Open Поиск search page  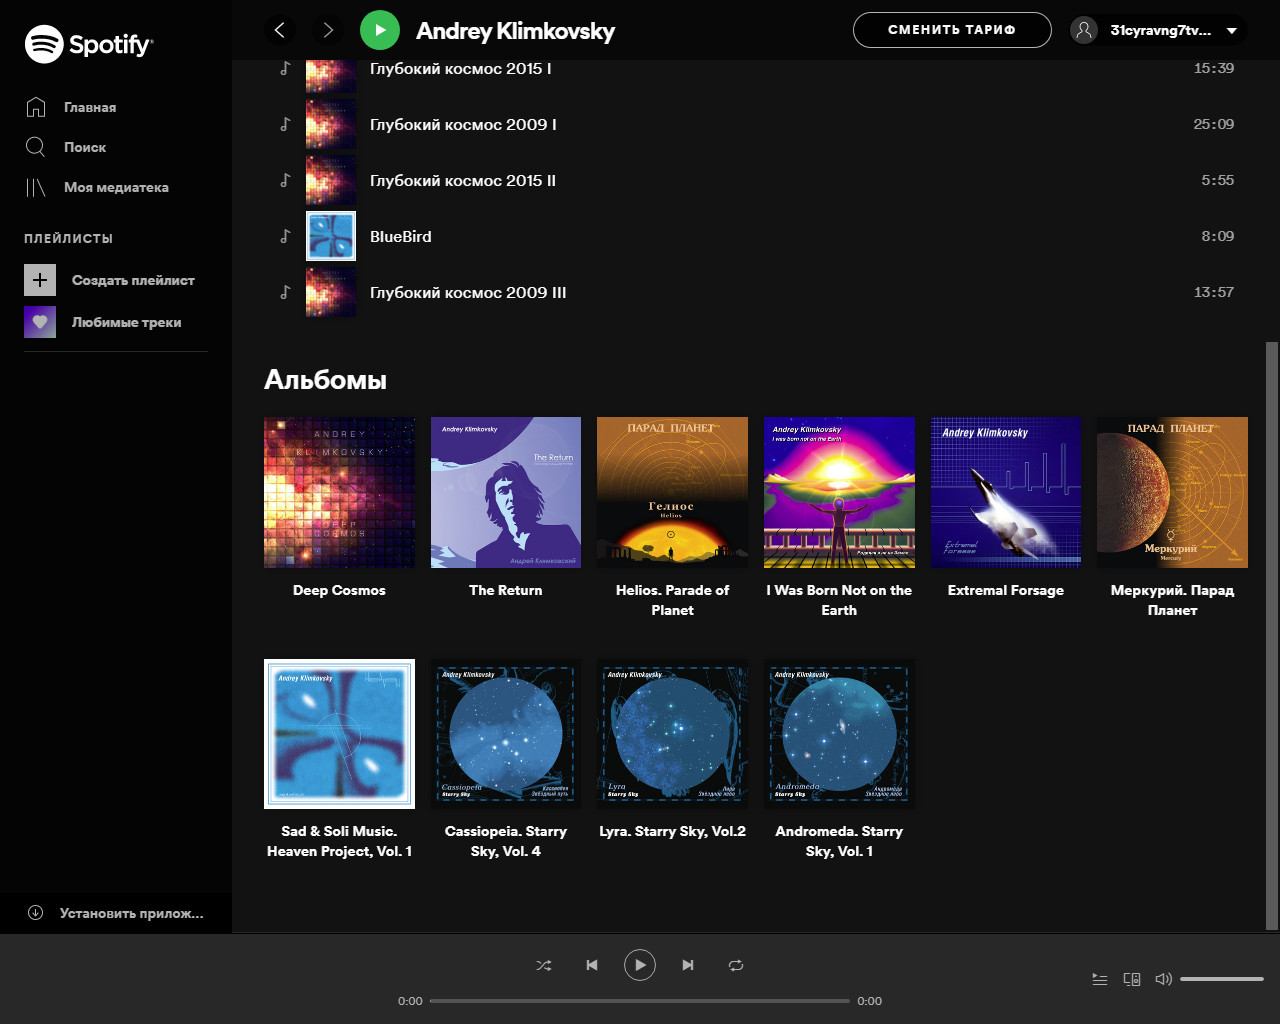click(x=85, y=147)
